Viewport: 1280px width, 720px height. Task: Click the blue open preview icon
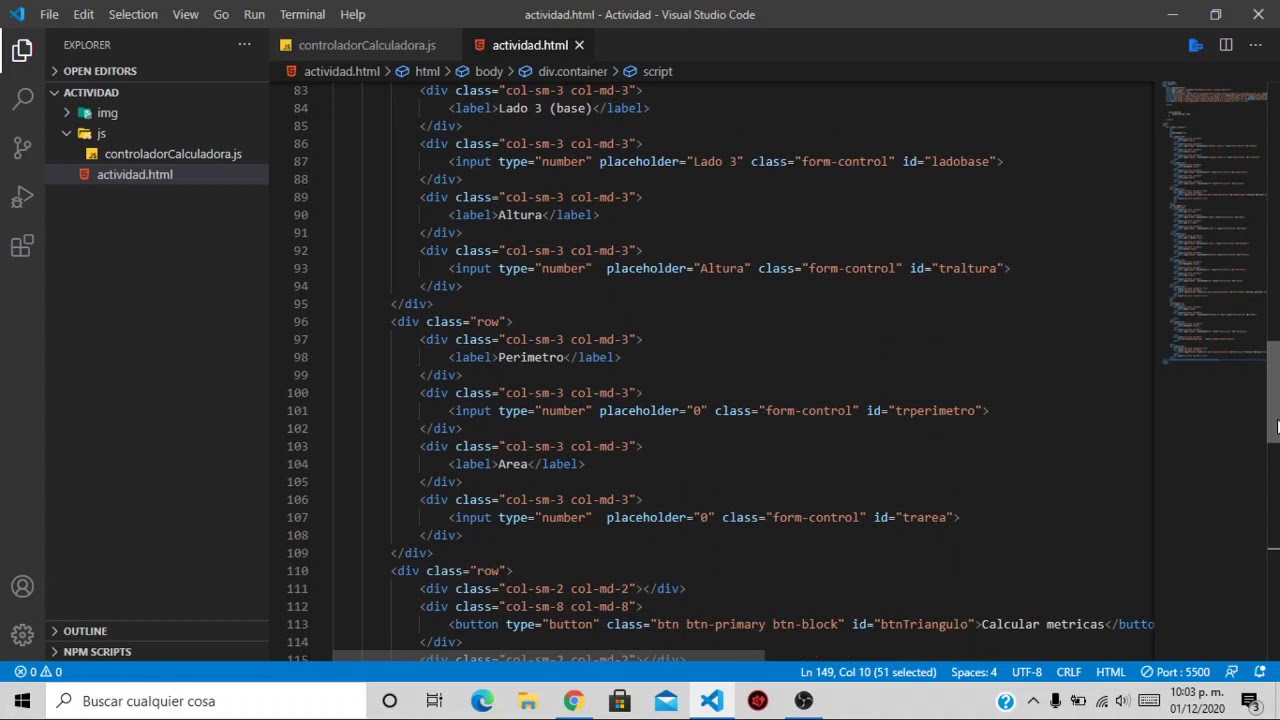click(1195, 45)
